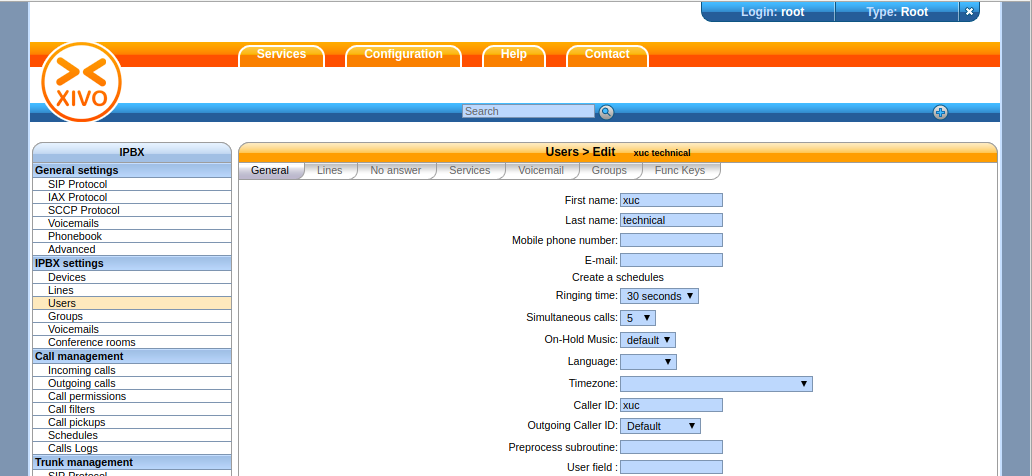Open Incoming calls in the sidebar
Screen dimensions: 1032x476
click(81, 371)
